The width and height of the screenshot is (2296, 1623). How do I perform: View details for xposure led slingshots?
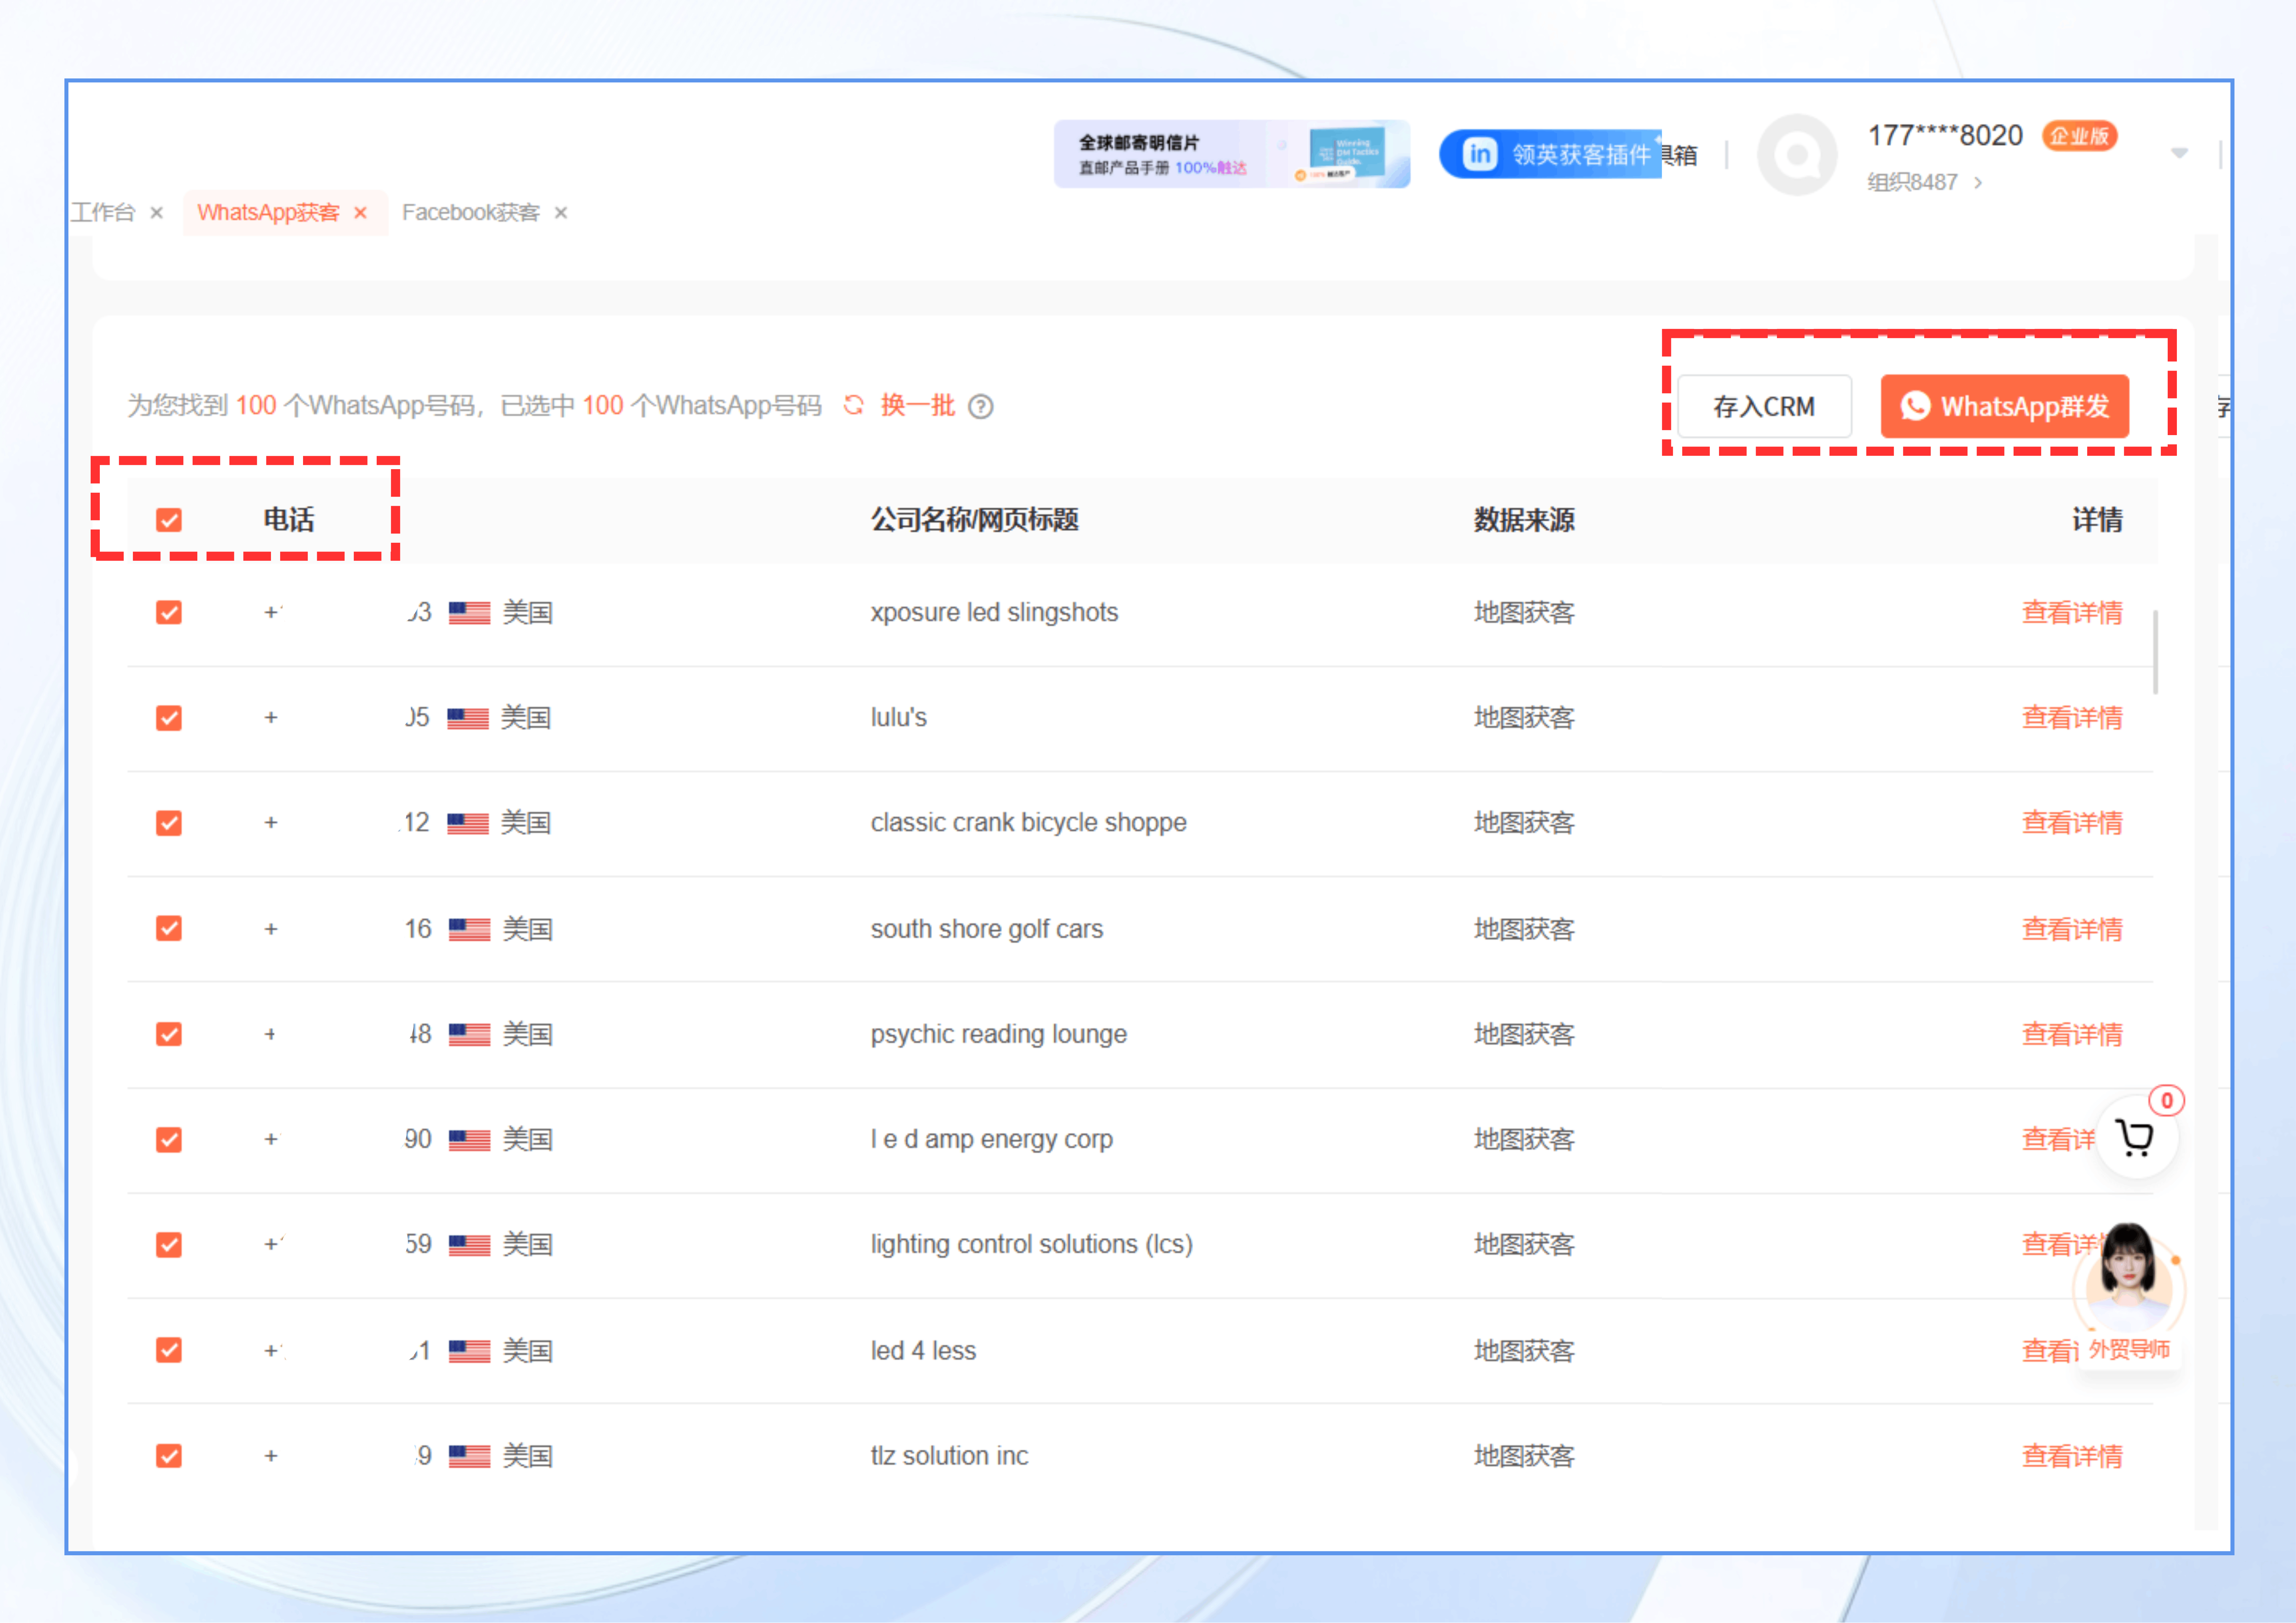(2072, 612)
